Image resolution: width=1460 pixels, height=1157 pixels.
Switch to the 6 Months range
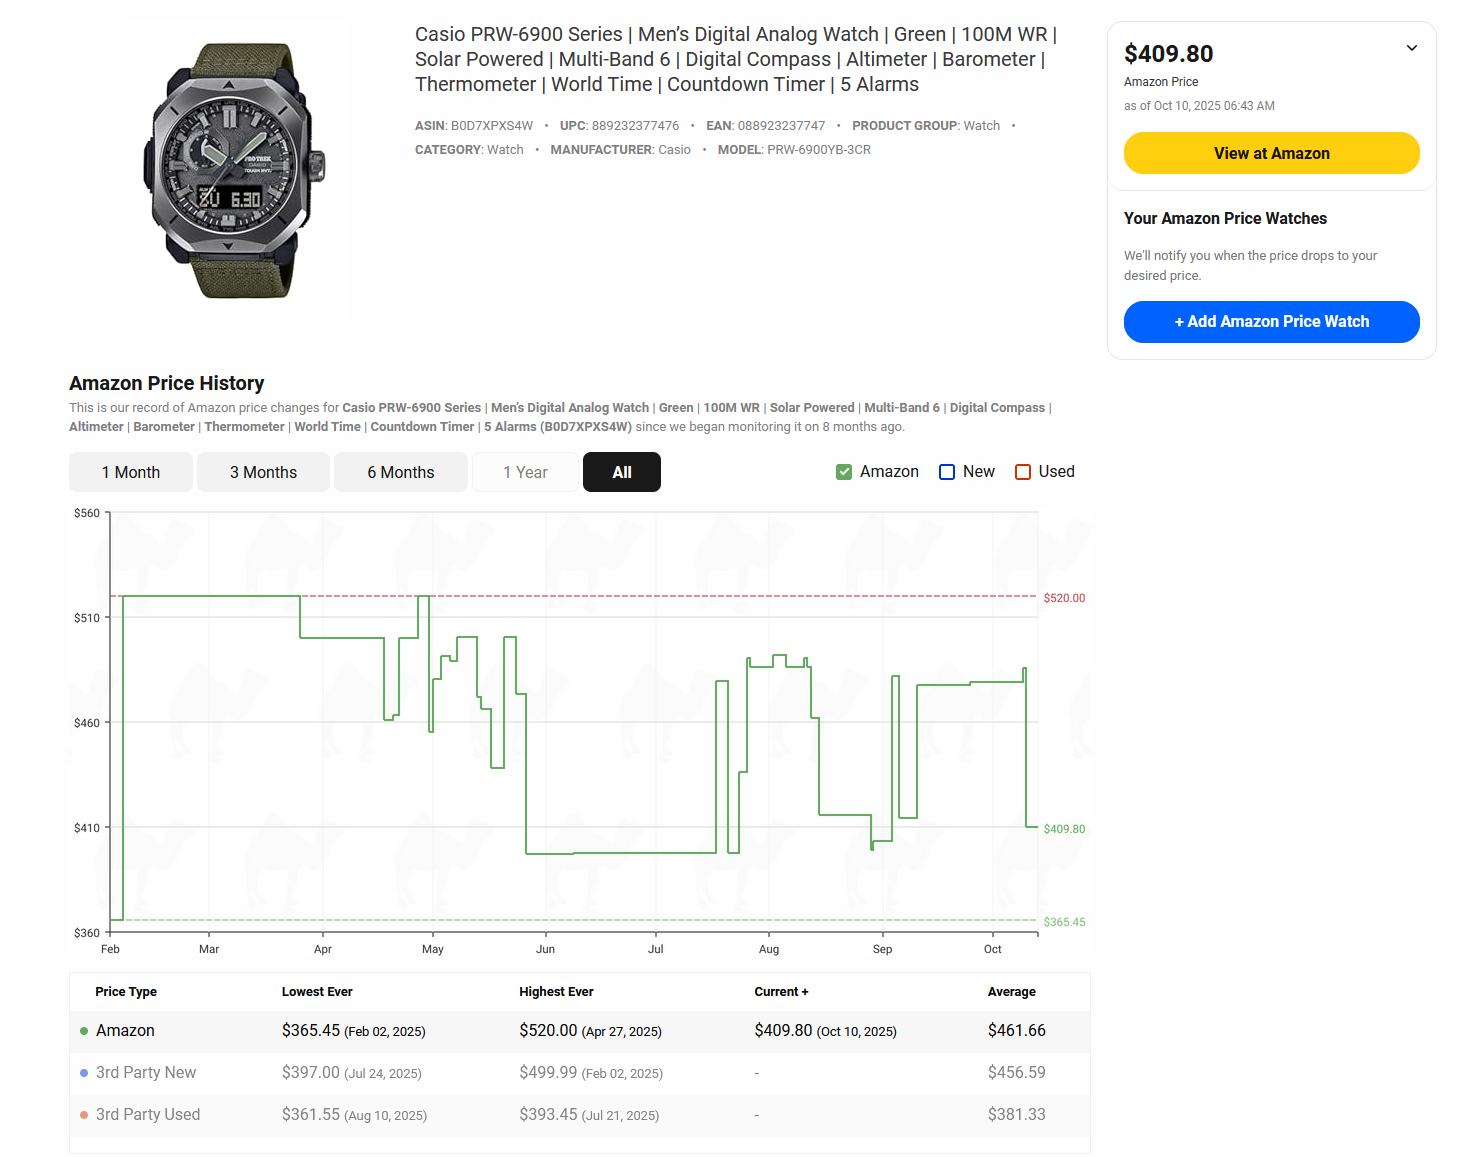pos(400,472)
